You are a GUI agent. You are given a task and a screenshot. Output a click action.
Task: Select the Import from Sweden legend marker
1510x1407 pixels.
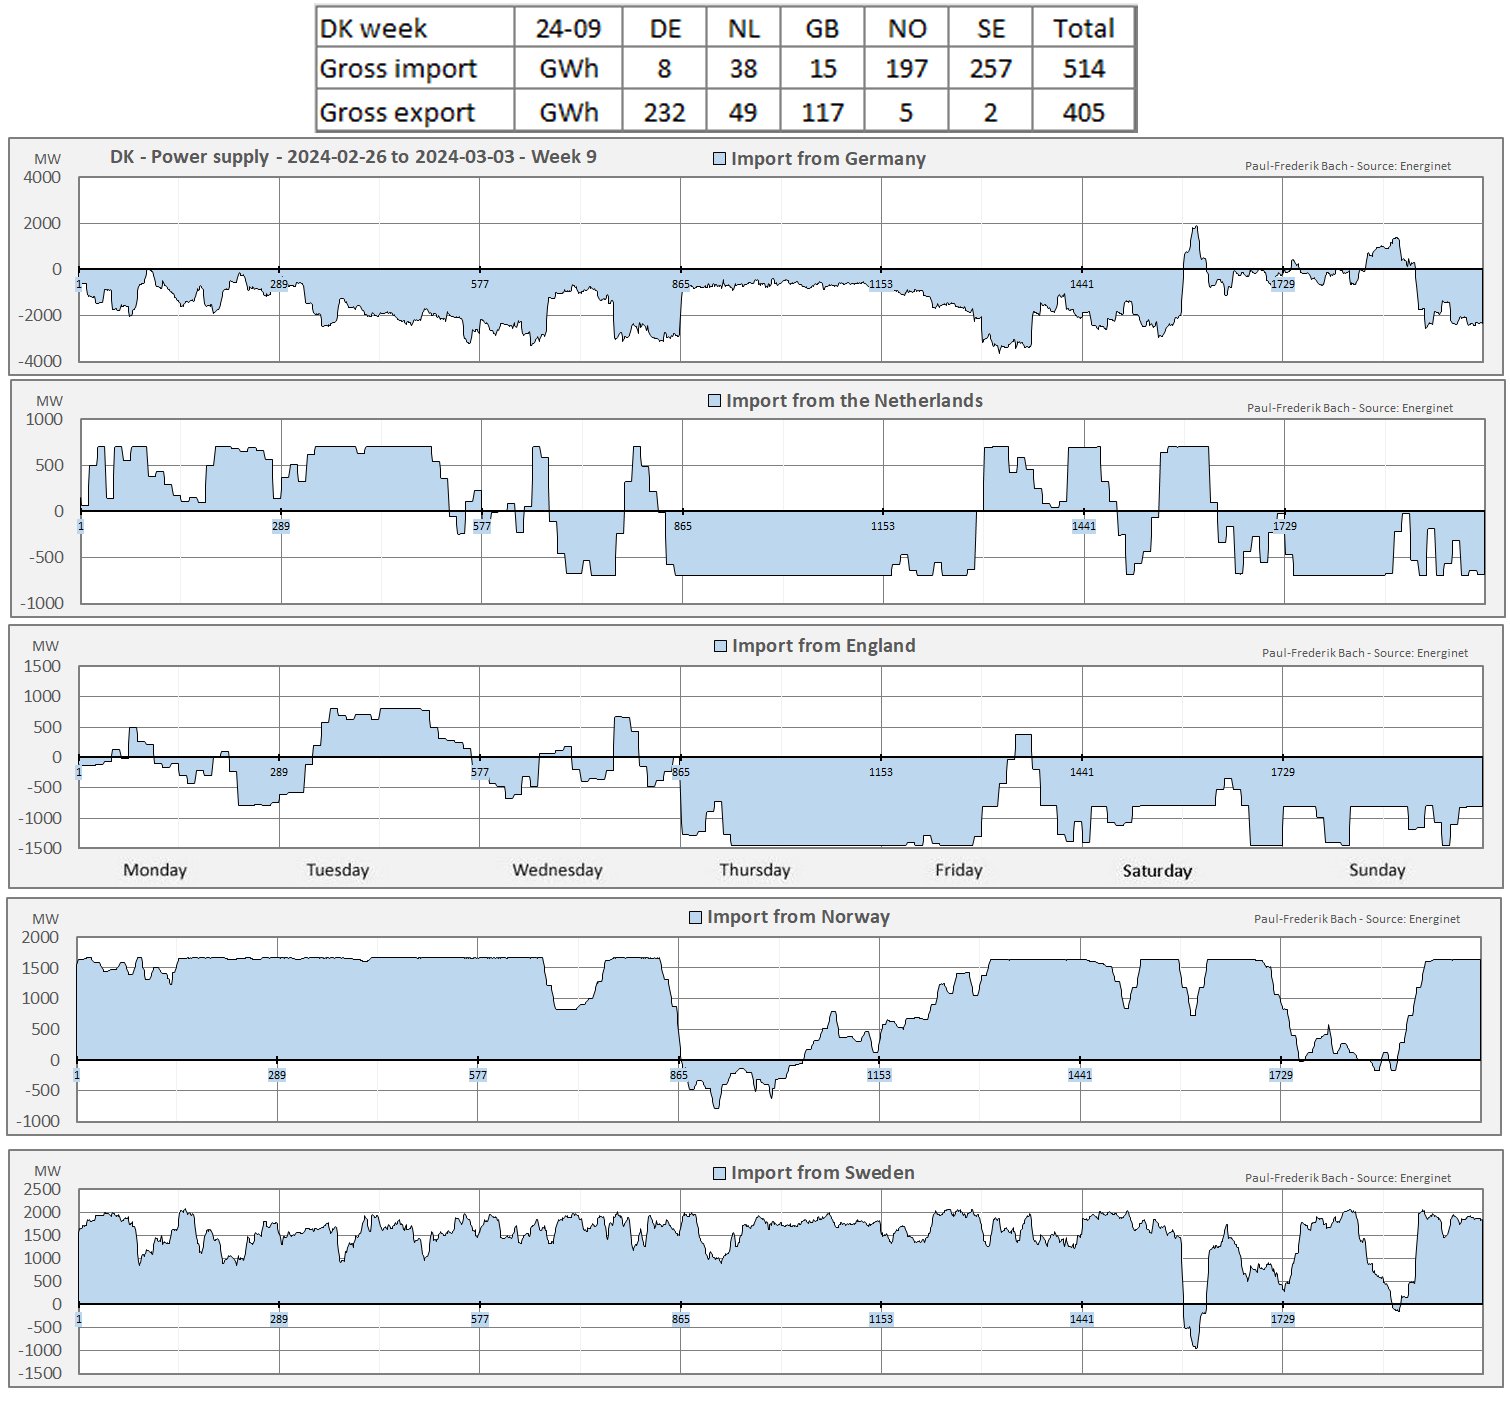719,1173
